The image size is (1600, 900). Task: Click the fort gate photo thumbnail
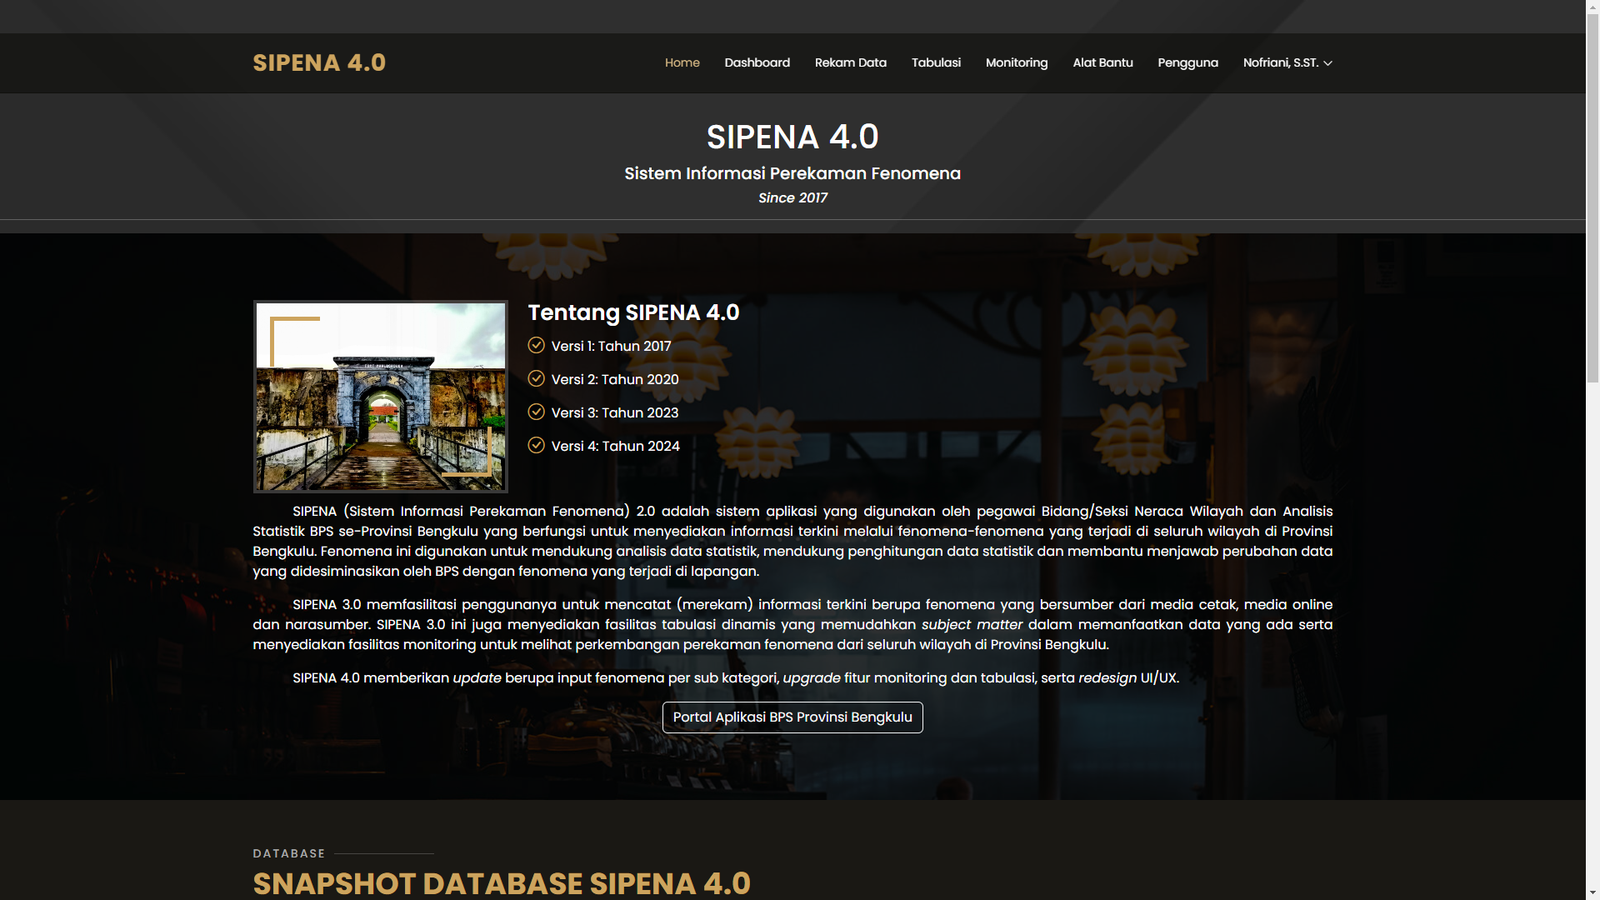(380, 396)
